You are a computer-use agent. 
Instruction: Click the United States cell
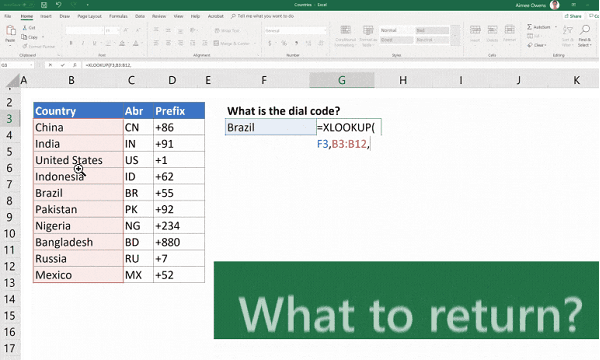click(78, 160)
